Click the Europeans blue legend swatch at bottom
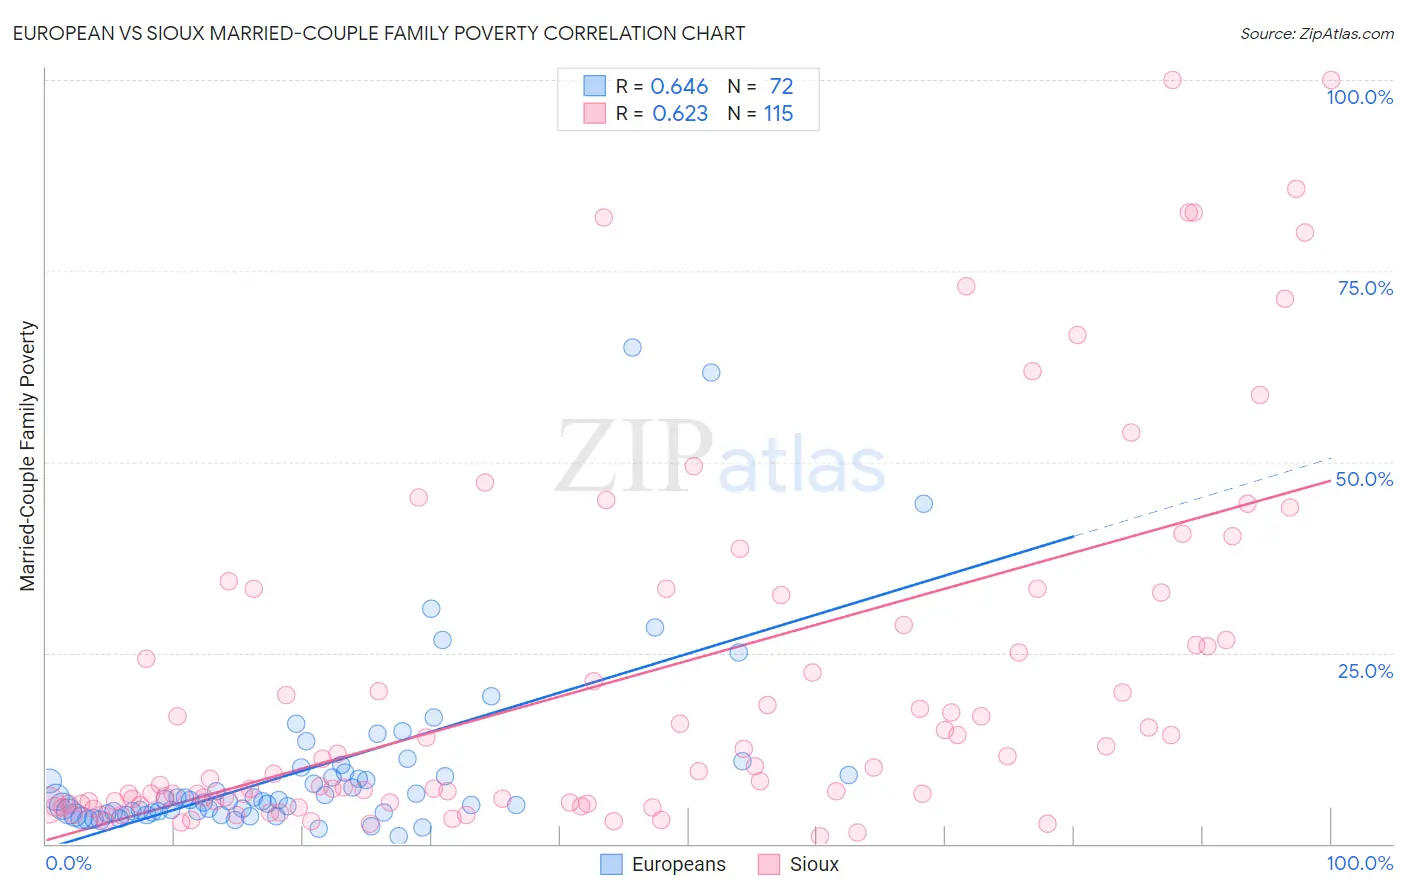The height and width of the screenshot is (892, 1406). 611,864
